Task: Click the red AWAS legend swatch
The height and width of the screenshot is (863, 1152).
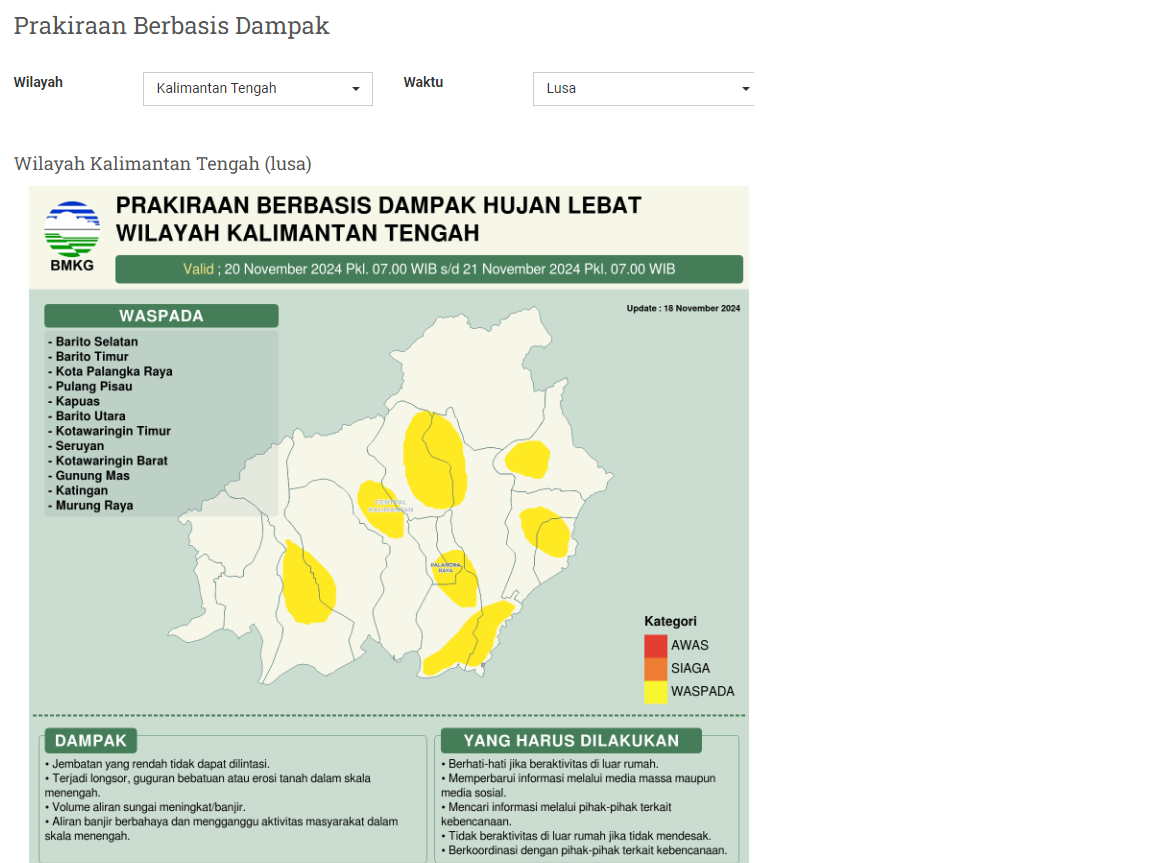Action: tap(655, 646)
